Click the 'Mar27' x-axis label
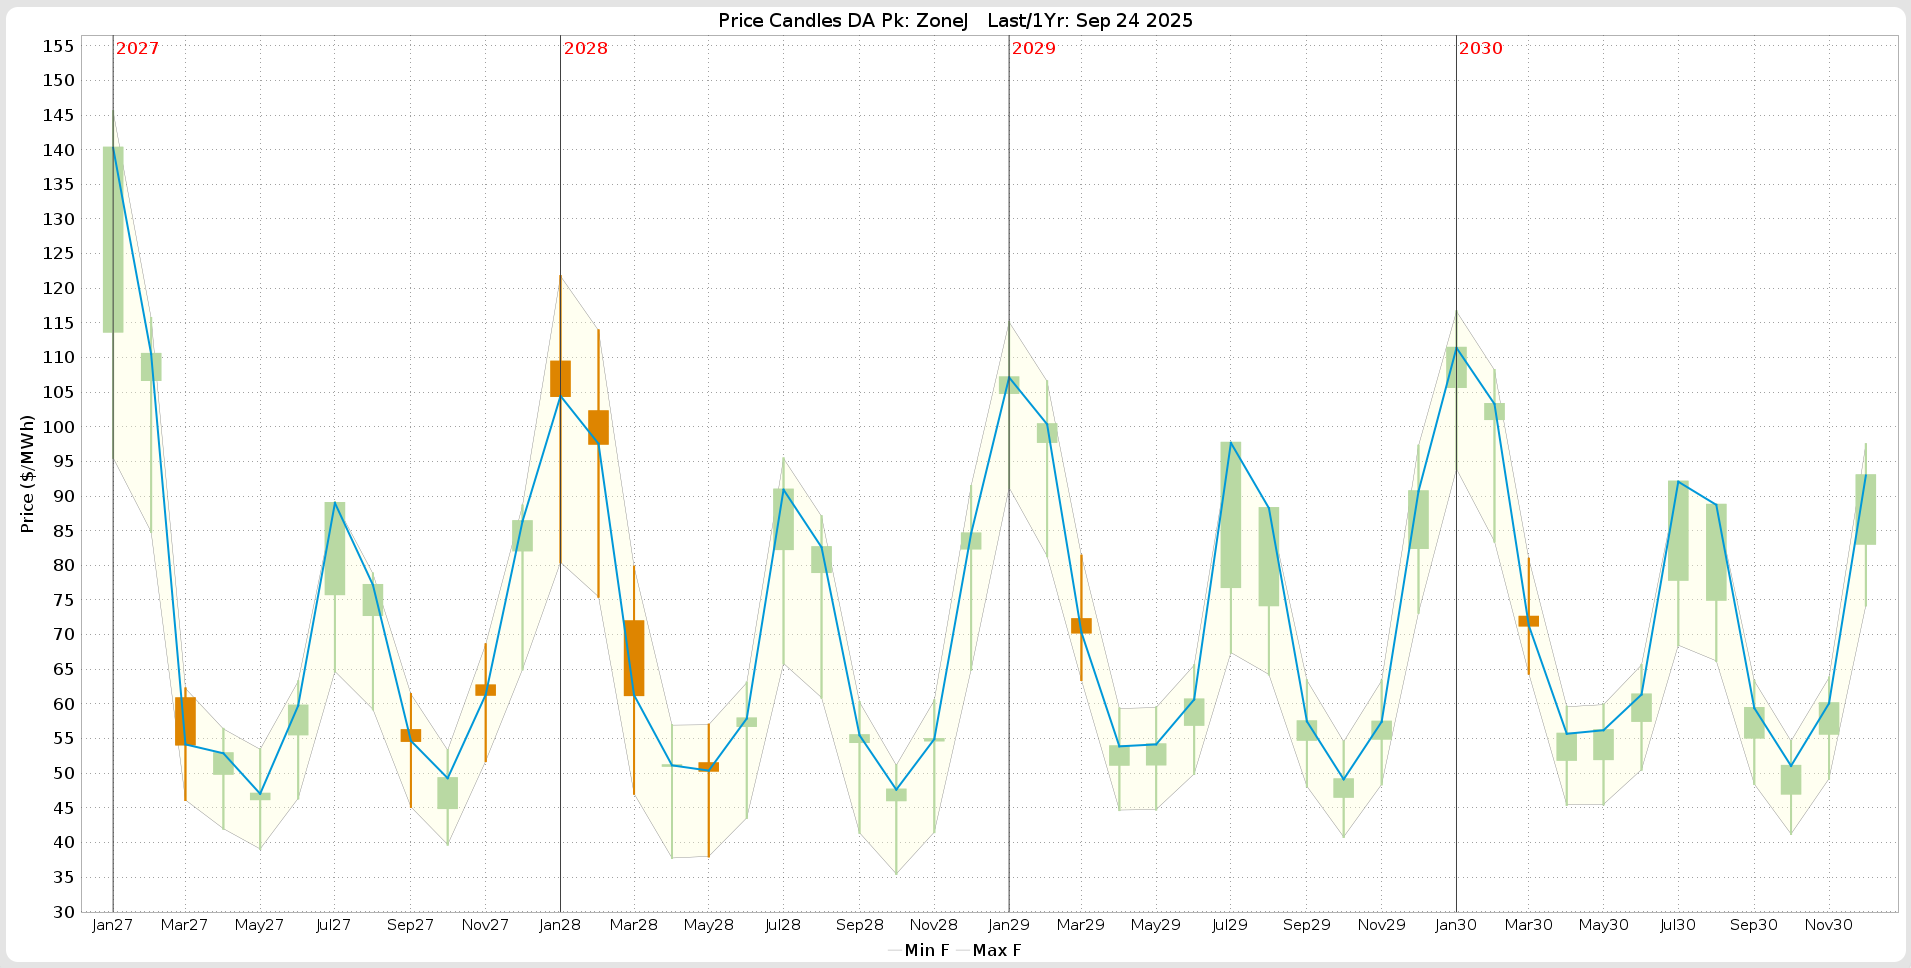The height and width of the screenshot is (968, 1911). pyautogui.click(x=184, y=925)
